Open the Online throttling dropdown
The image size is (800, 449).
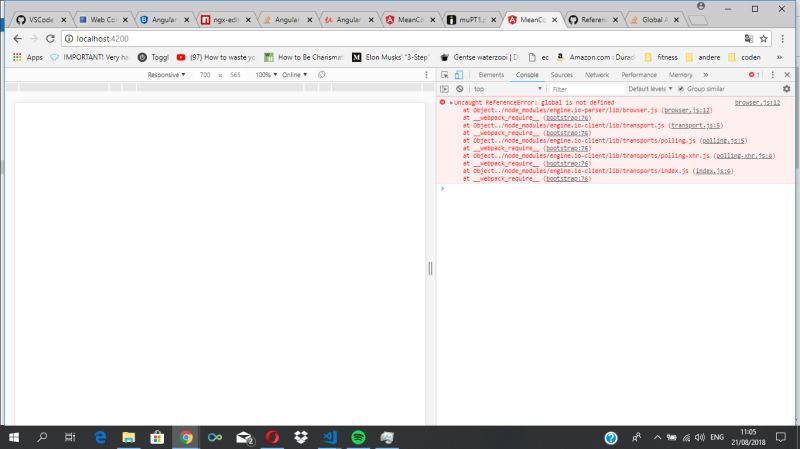295,74
